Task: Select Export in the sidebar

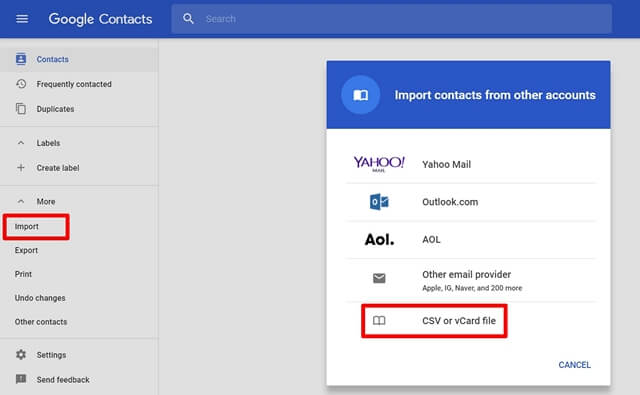Action: point(26,250)
